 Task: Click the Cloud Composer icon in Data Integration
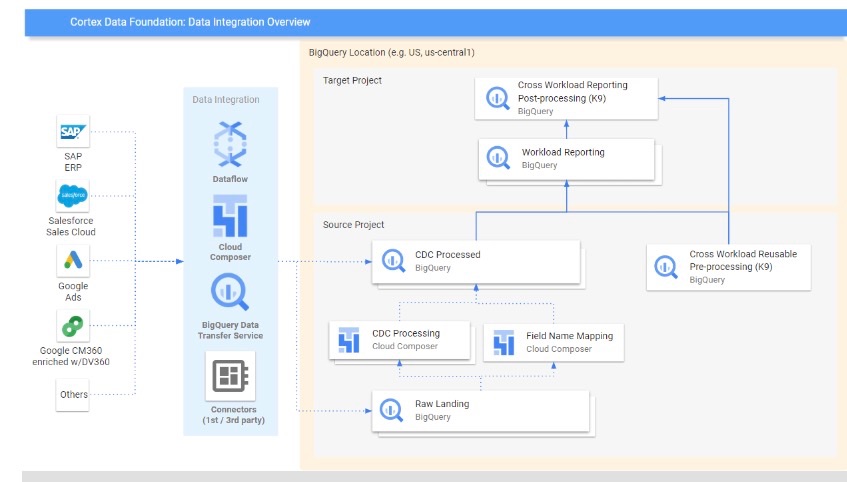230,216
